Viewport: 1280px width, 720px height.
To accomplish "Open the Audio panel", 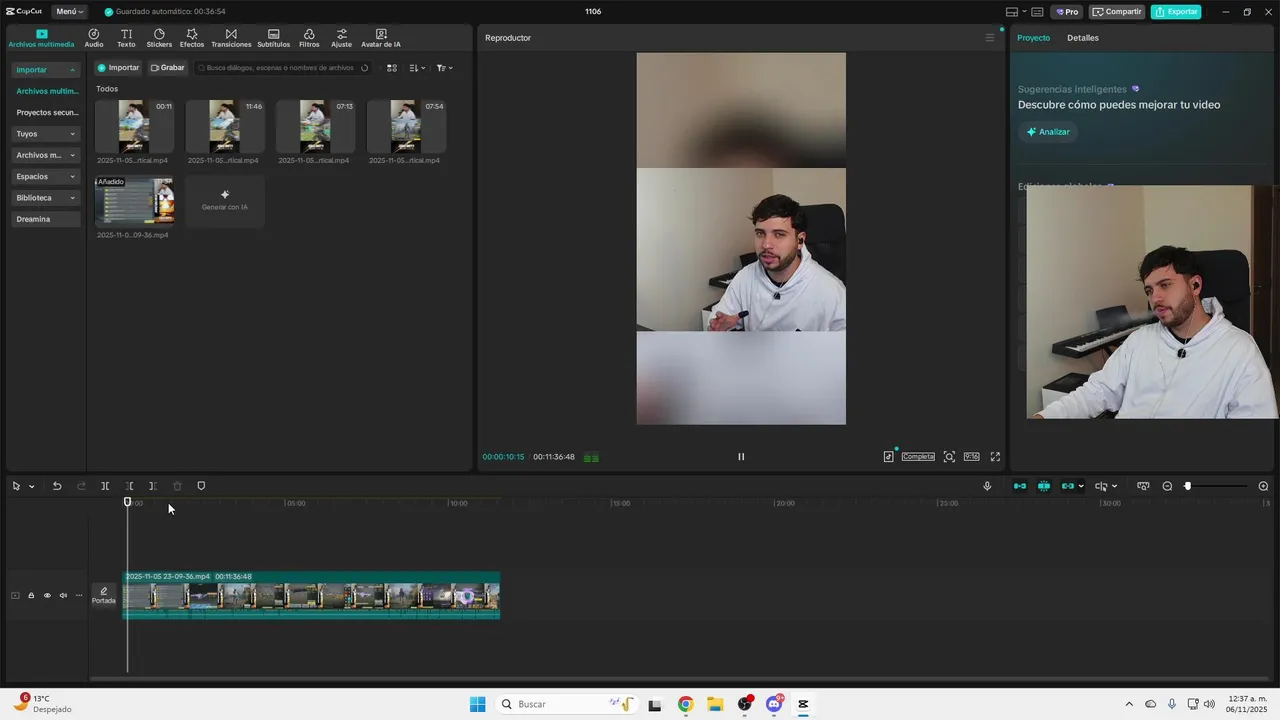I will coord(94,38).
